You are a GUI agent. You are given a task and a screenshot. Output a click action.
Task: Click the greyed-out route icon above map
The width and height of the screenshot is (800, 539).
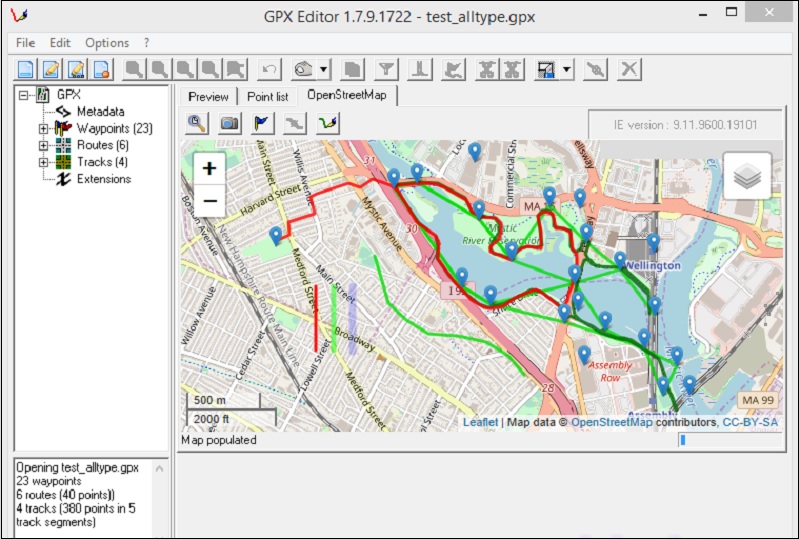295,123
